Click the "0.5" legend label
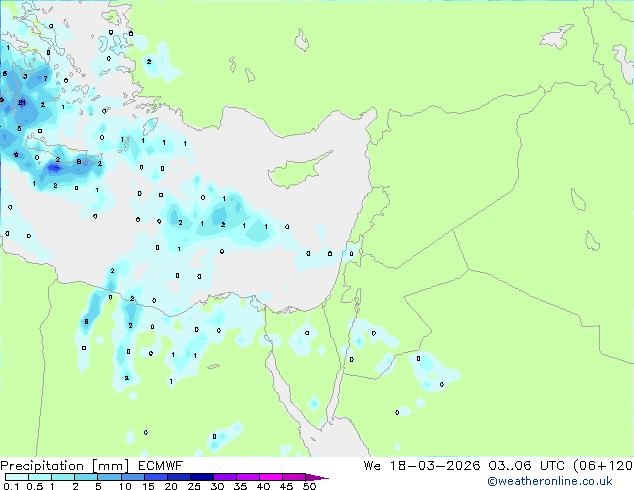This screenshot has height=490, width=634. (x=34, y=486)
